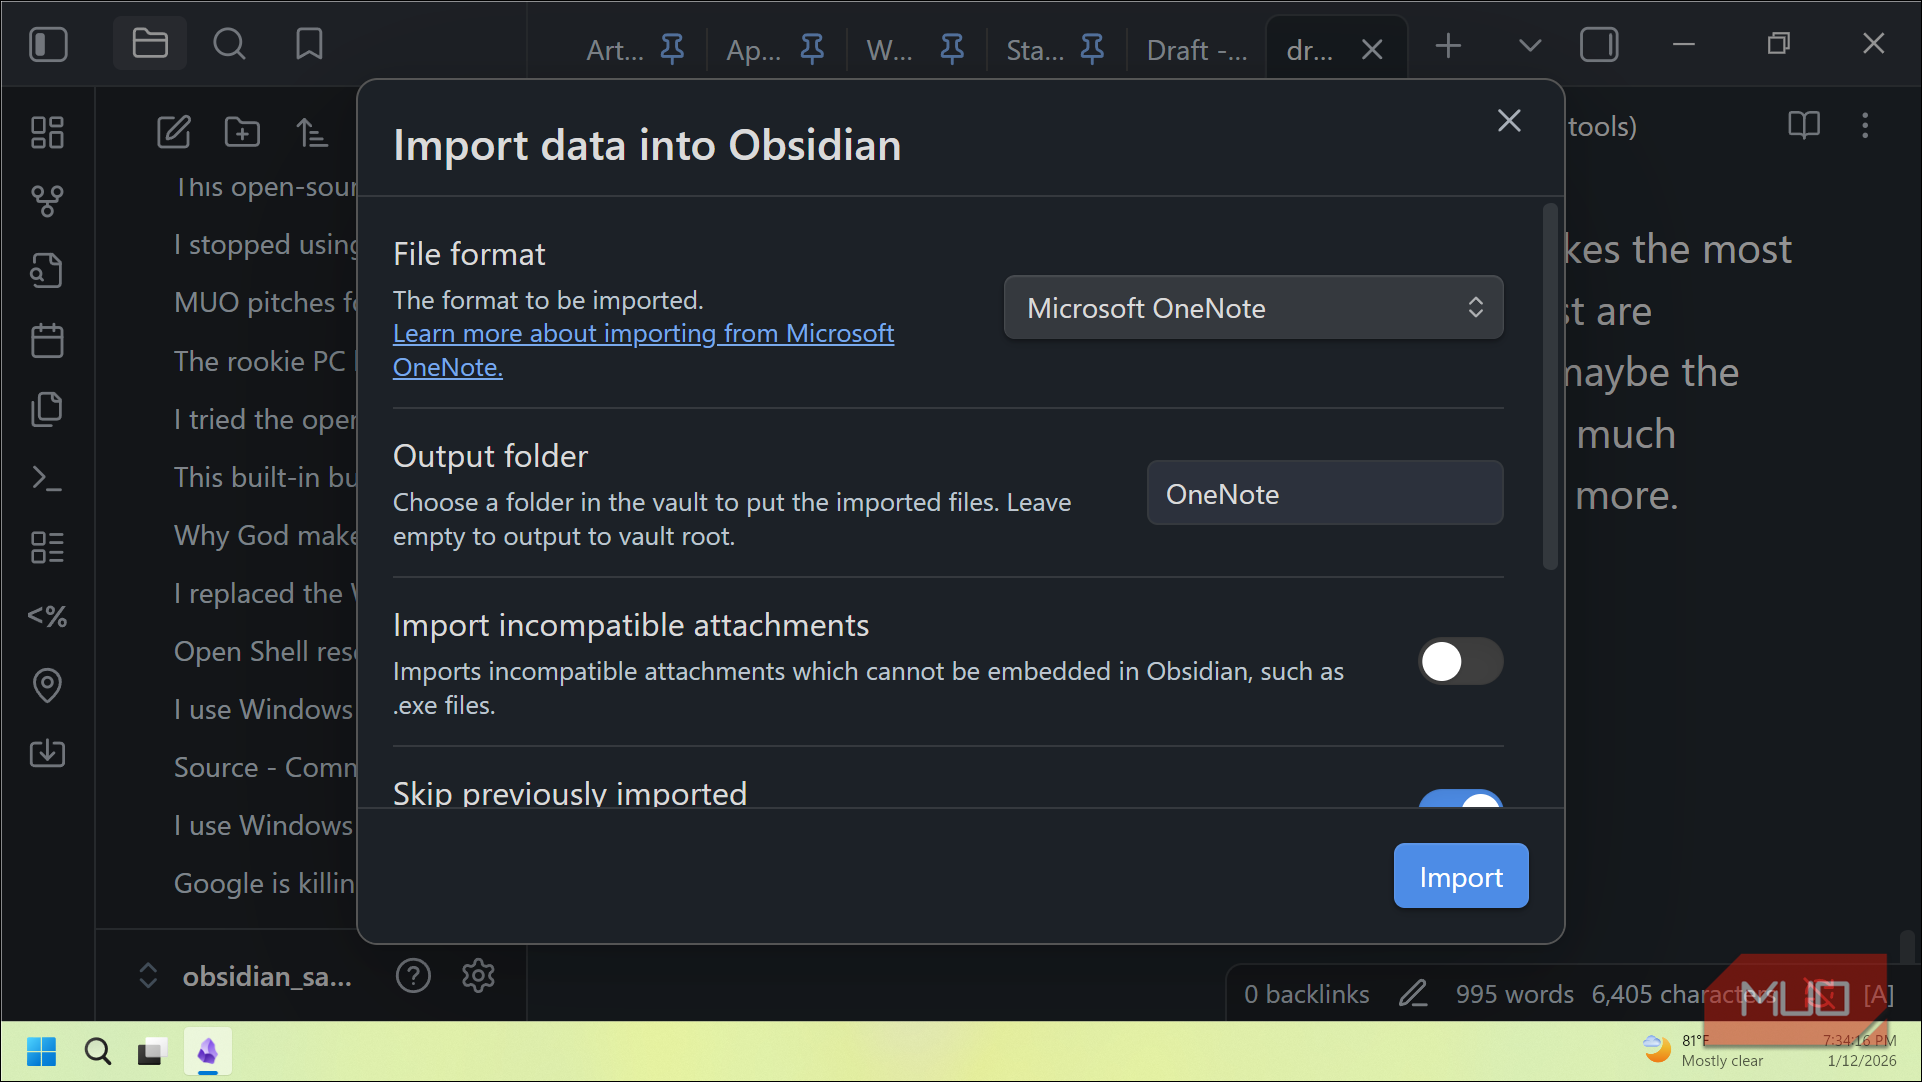The height and width of the screenshot is (1082, 1922).
Task: Enable Import incompatible attachments toggle
Action: click(x=1460, y=661)
